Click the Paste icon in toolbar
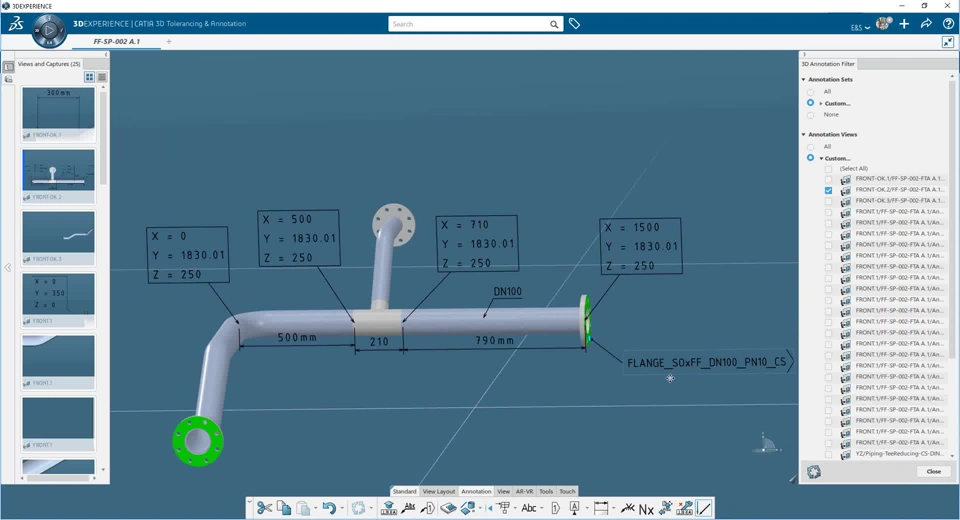 pos(303,508)
